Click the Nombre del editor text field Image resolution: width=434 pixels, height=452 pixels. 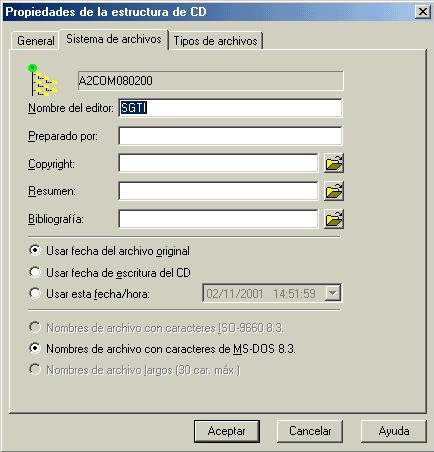click(x=230, y=108)
